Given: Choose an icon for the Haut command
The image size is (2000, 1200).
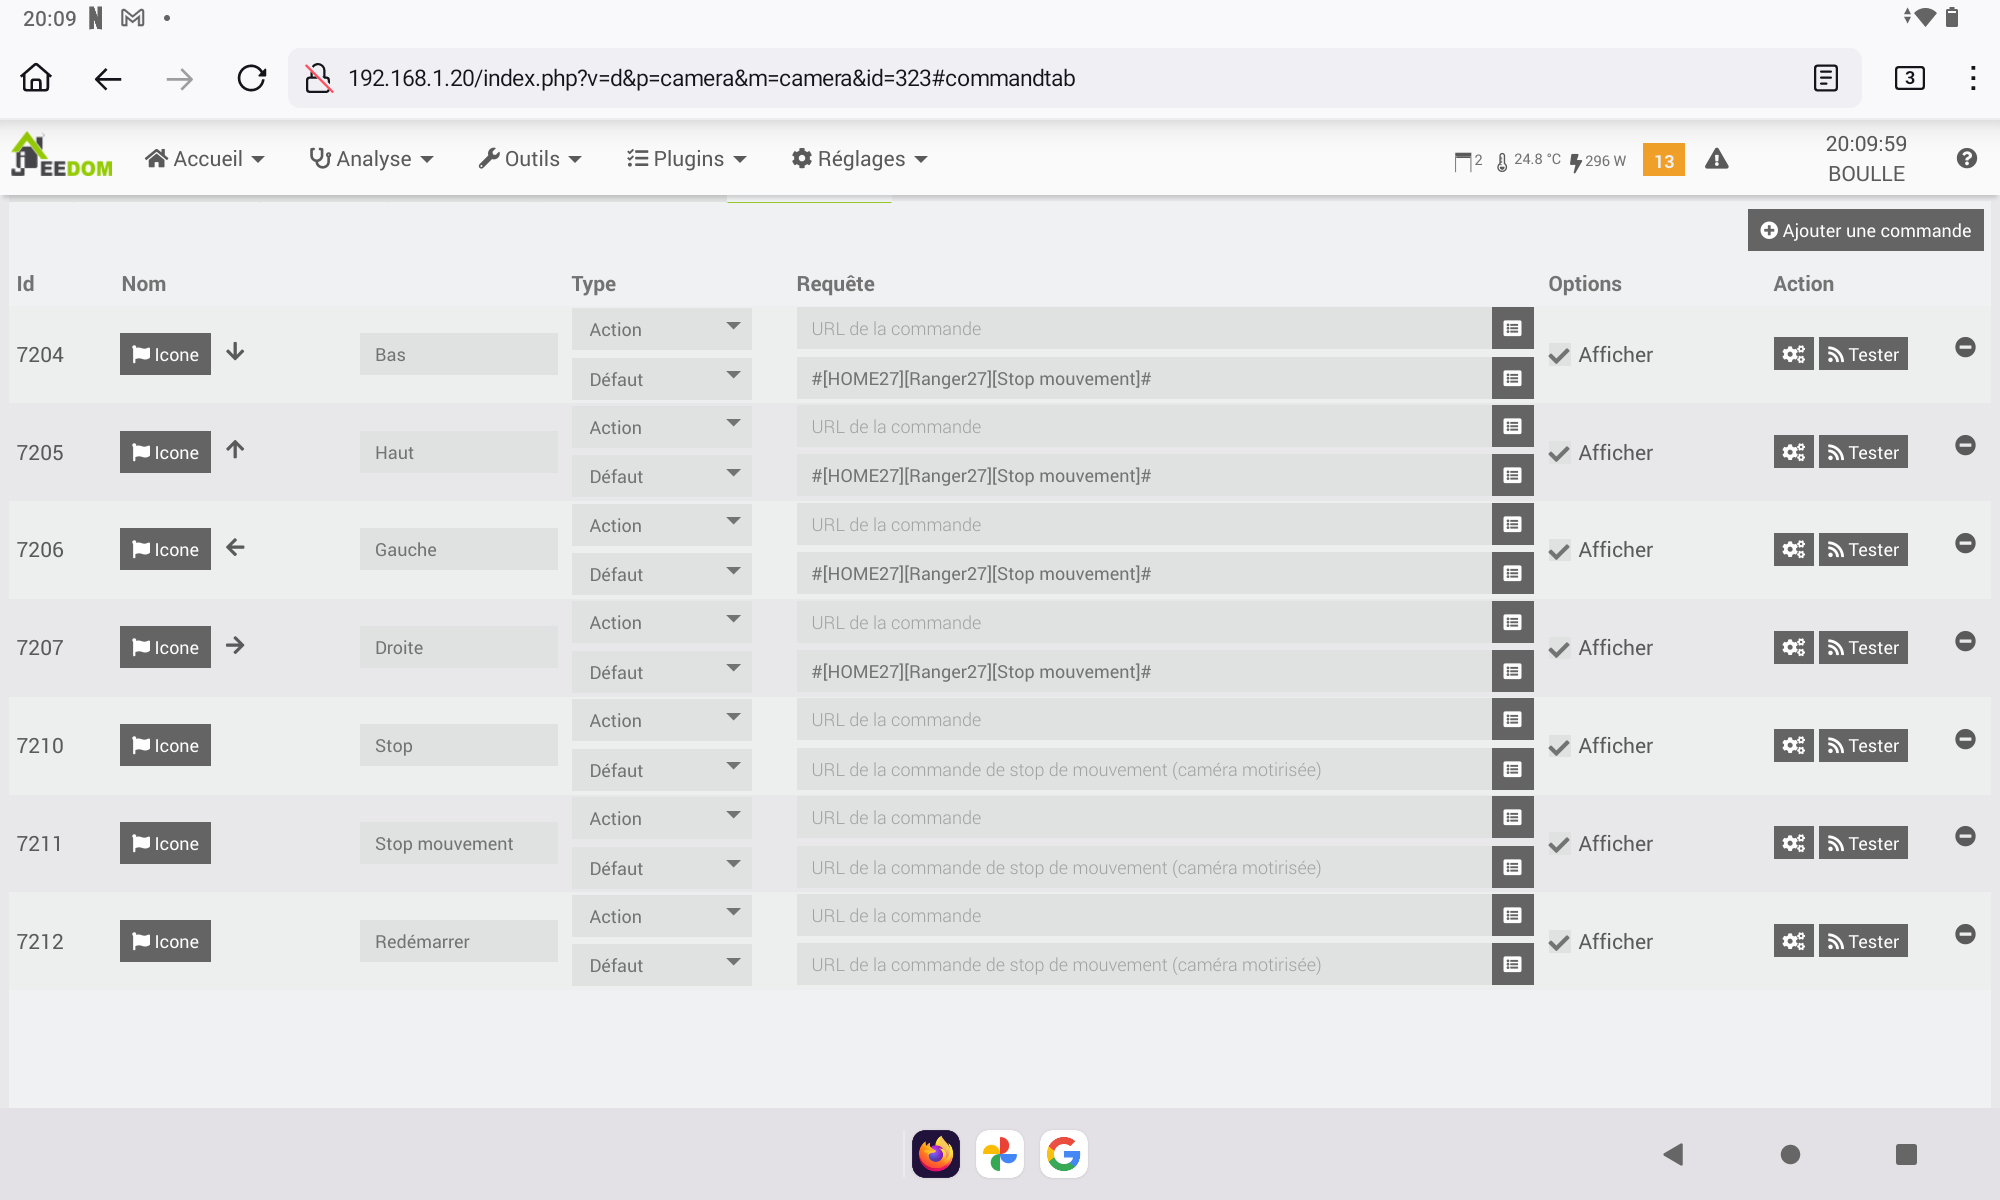Looking at the screenshot, I should tap(165, 452).
